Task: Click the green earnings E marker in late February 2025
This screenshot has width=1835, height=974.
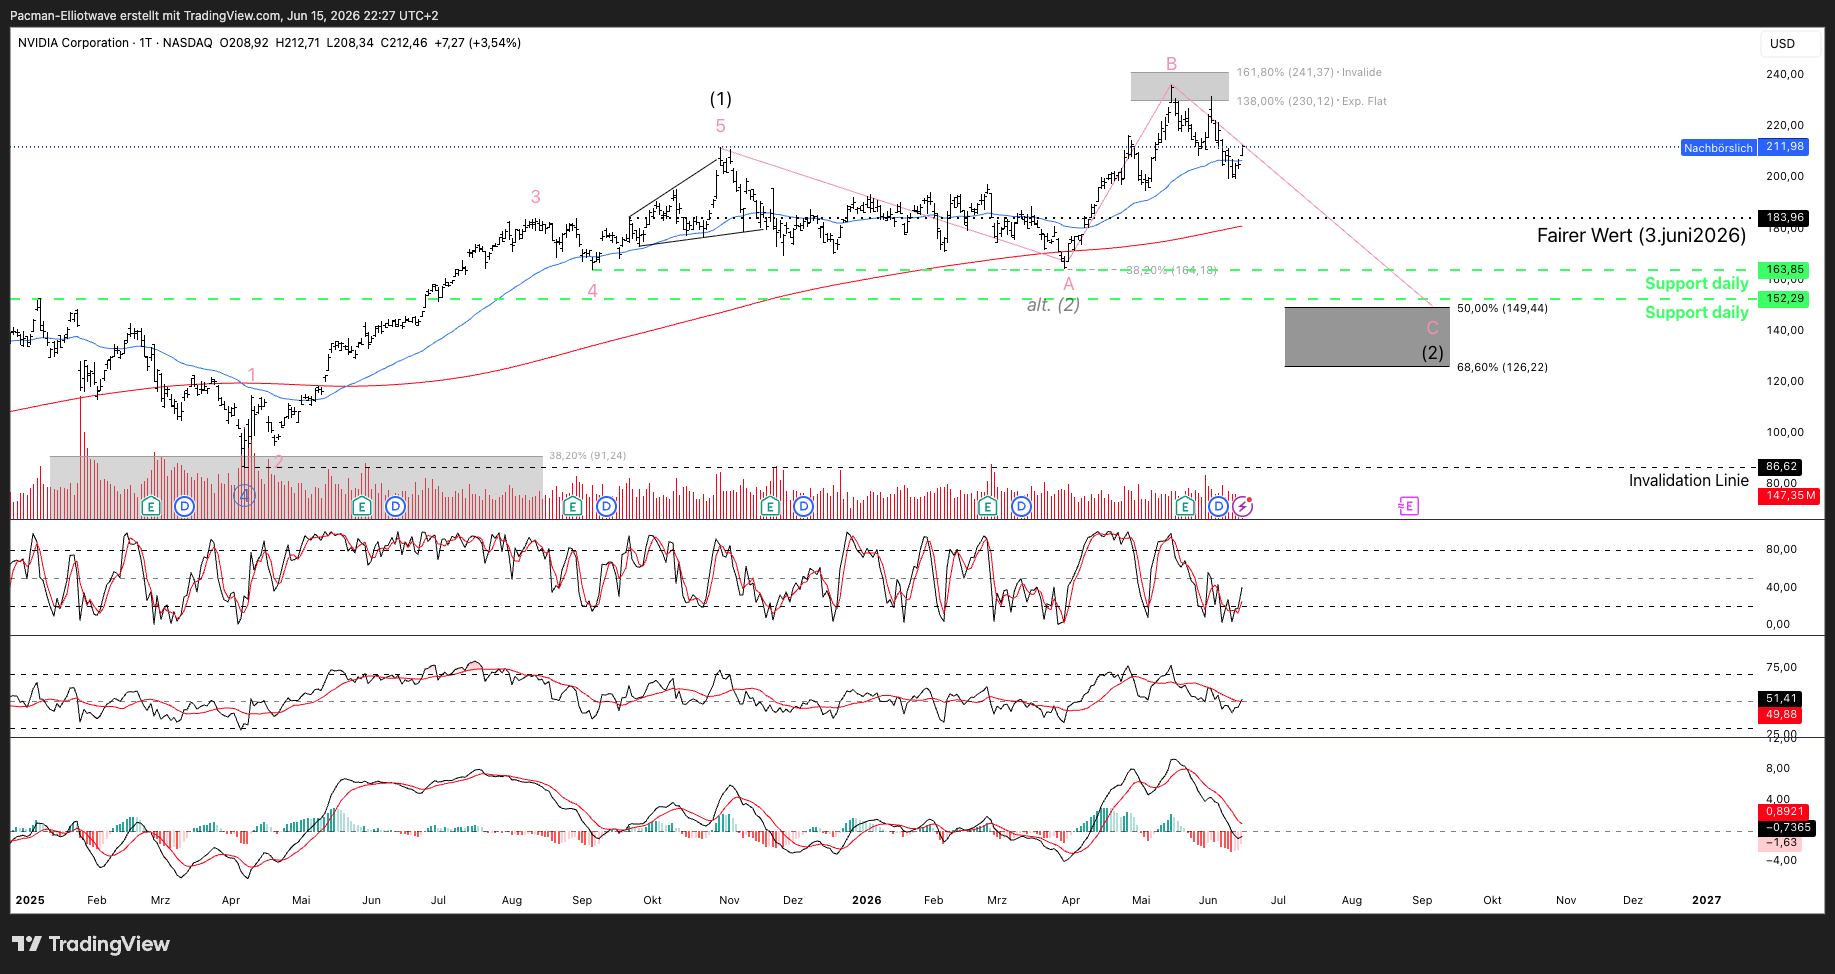Action: (x=150, y=507)
